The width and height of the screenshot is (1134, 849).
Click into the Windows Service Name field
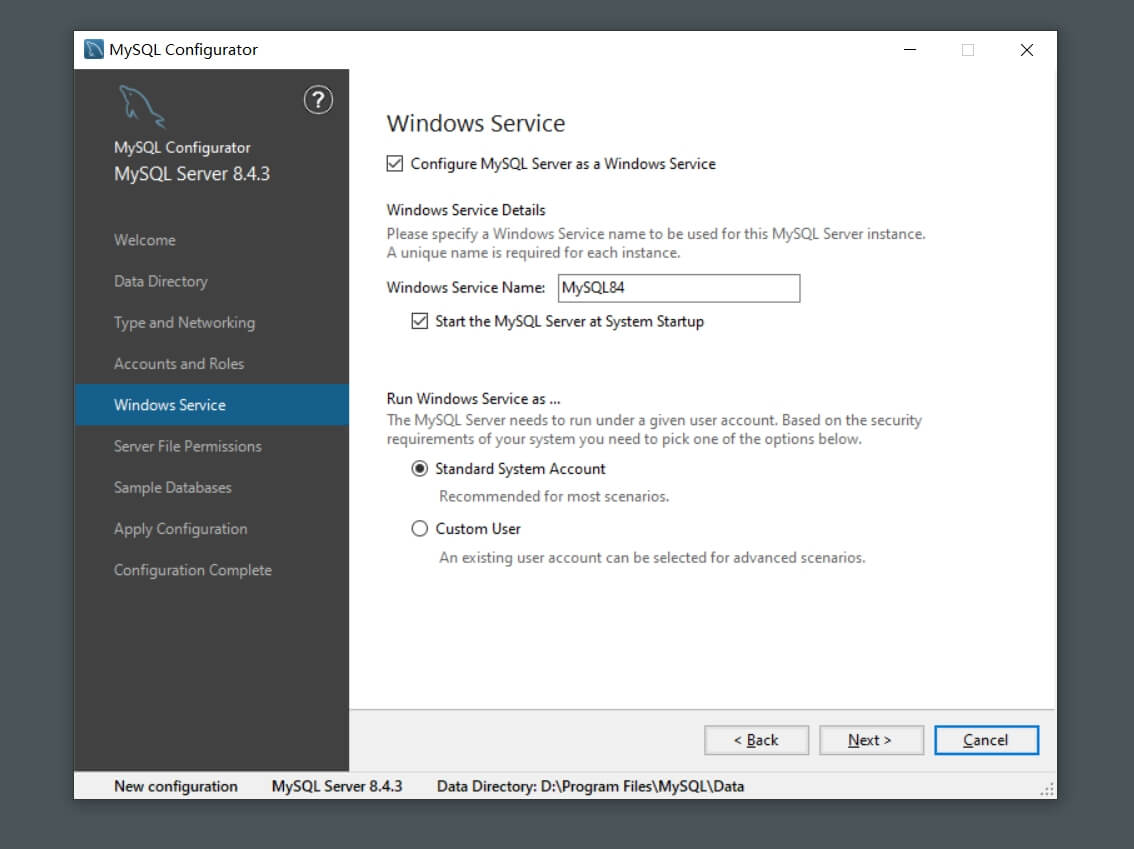[x=679, y=288]
